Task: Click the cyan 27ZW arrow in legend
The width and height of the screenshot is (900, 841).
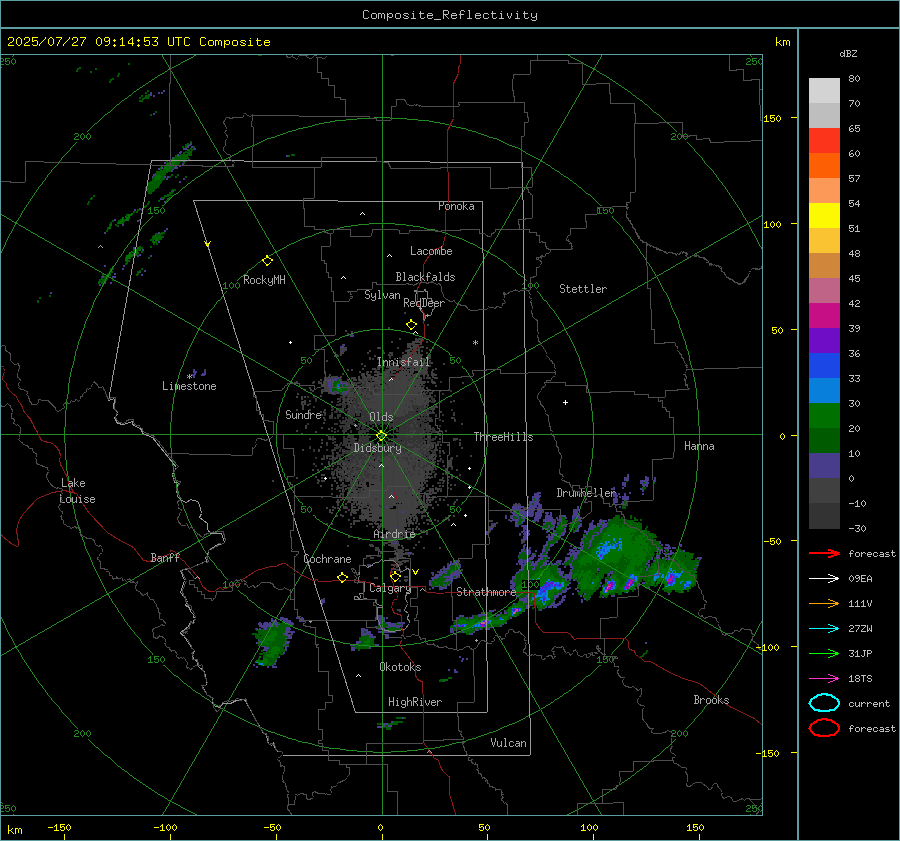Action: coord(824,629)
